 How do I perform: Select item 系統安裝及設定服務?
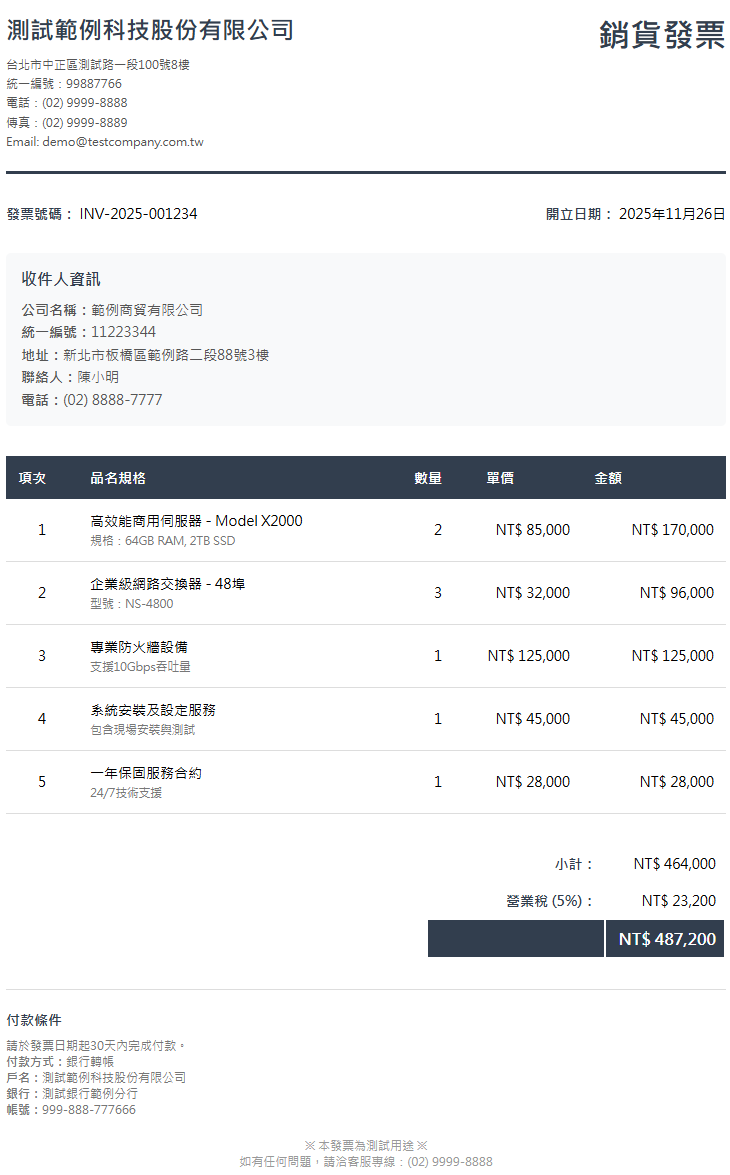(153, 710)
